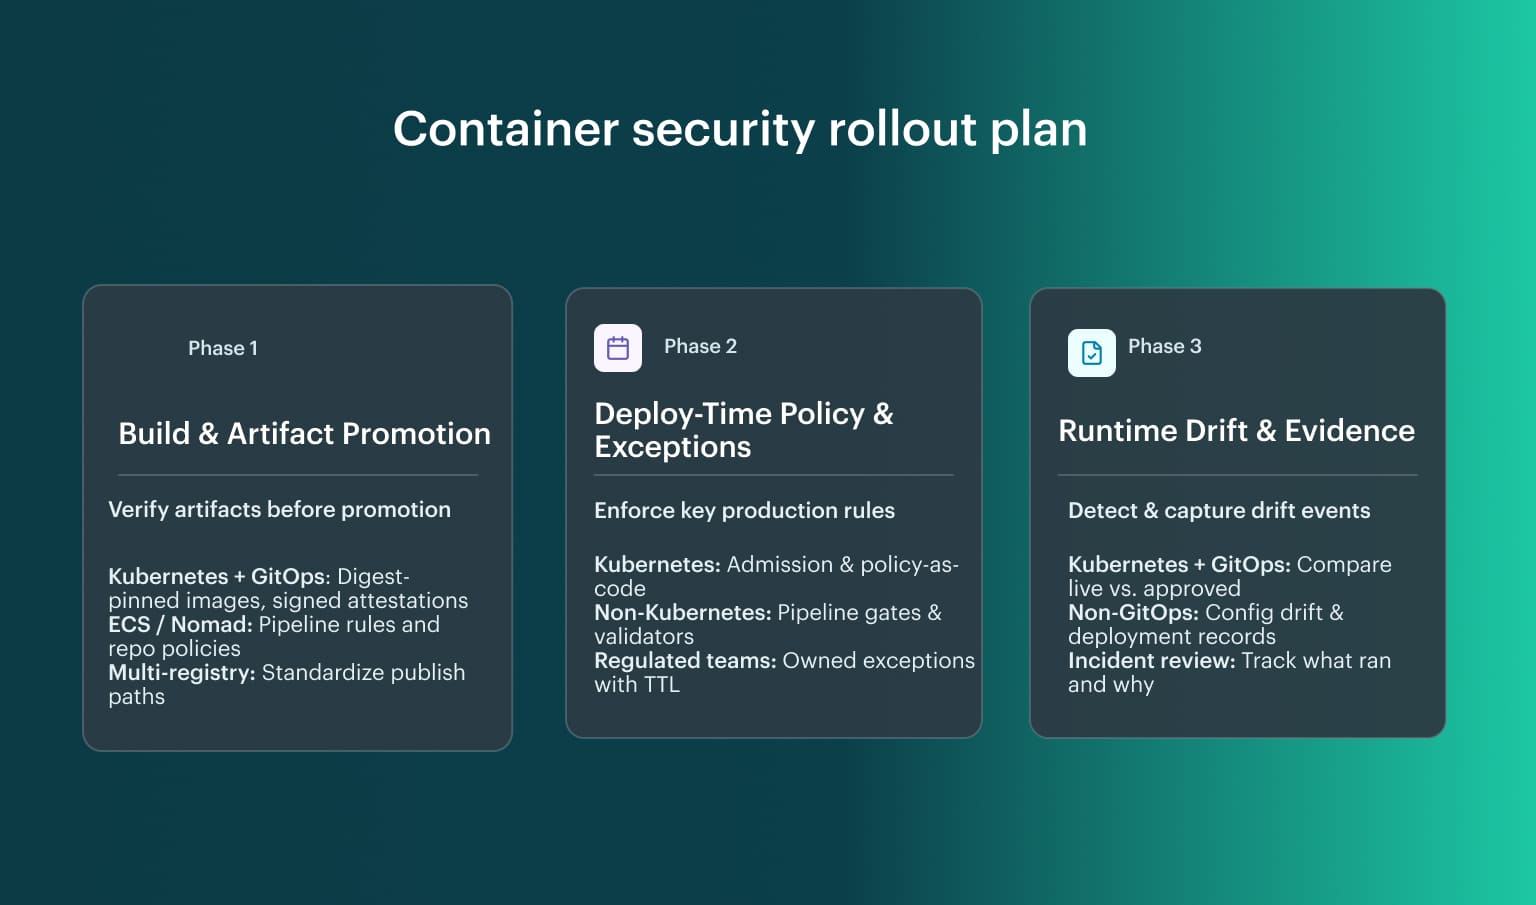Click the 'Regulated teams' bold label in Phase 2
Image resolution: width=1536 pixels, height=905 pixels.
coord(684,660)
